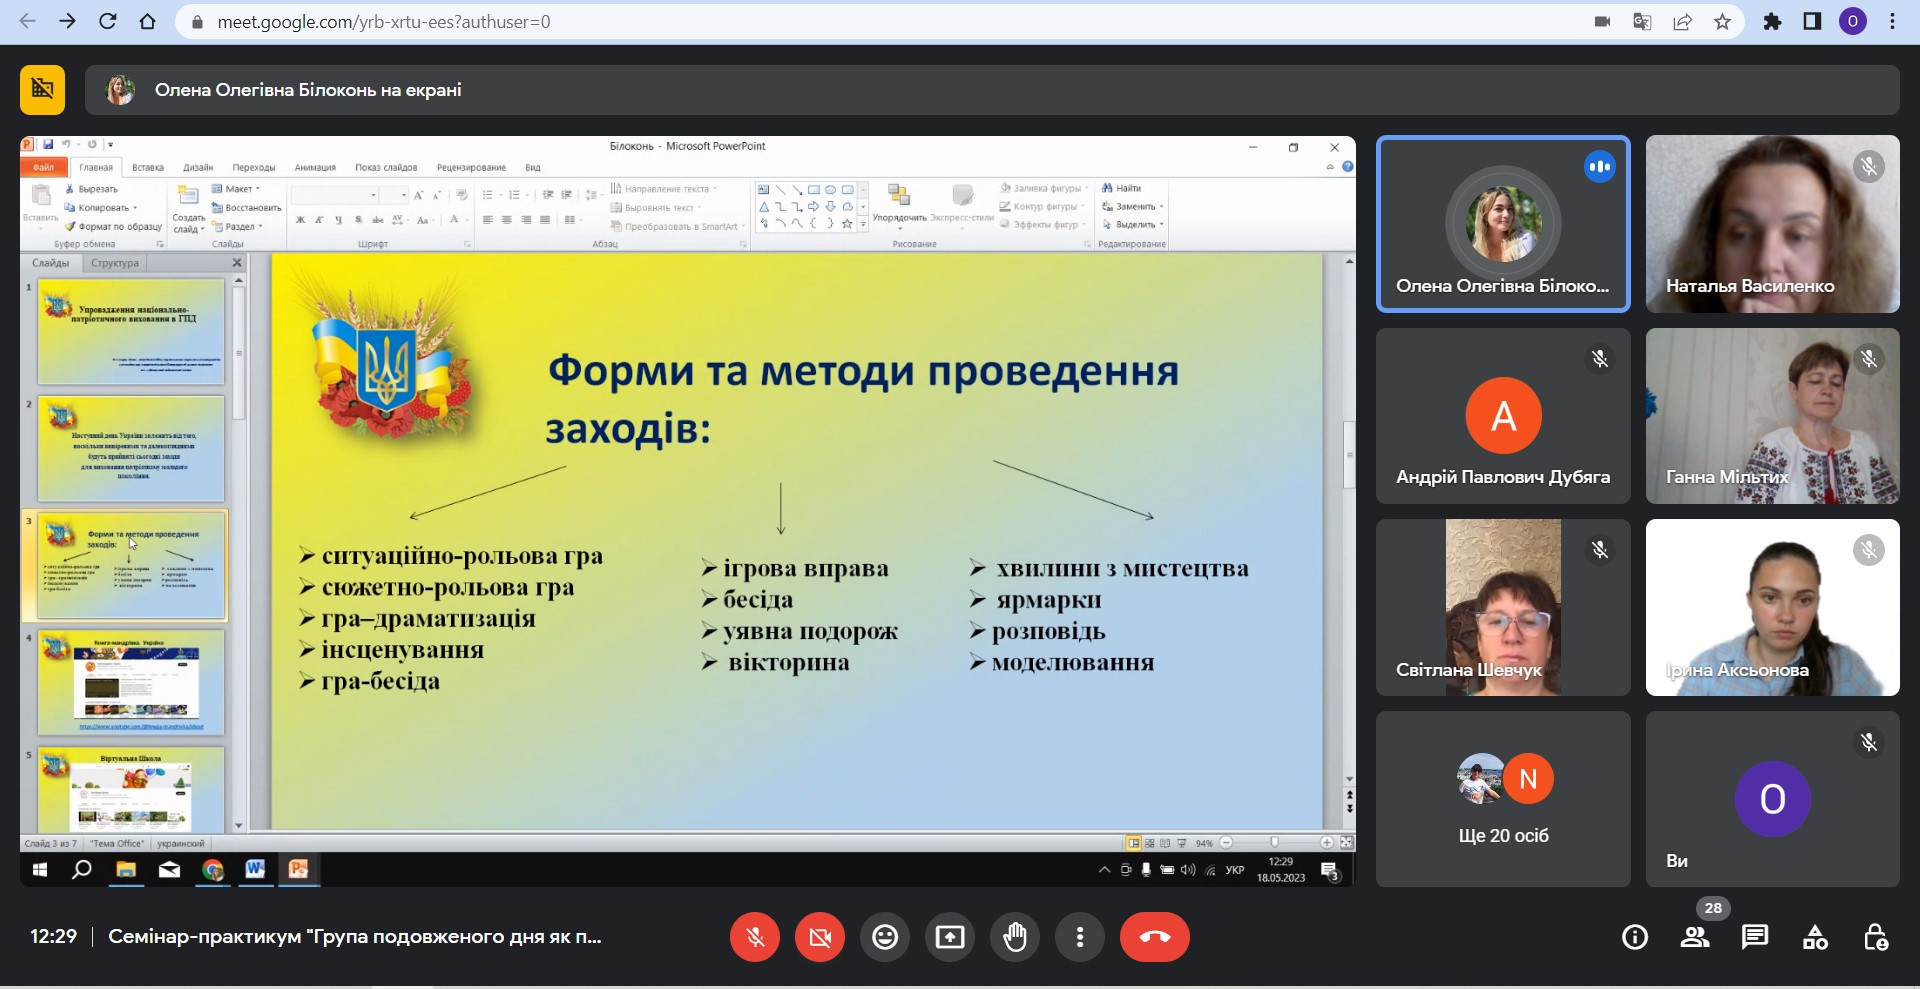
Task: Raise hand in the meeting
Action: pyautogui.click(x=1015, y=937)
